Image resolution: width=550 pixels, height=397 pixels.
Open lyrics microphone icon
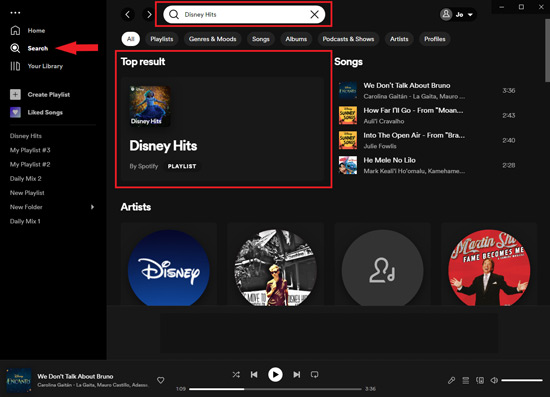point(451,380)
